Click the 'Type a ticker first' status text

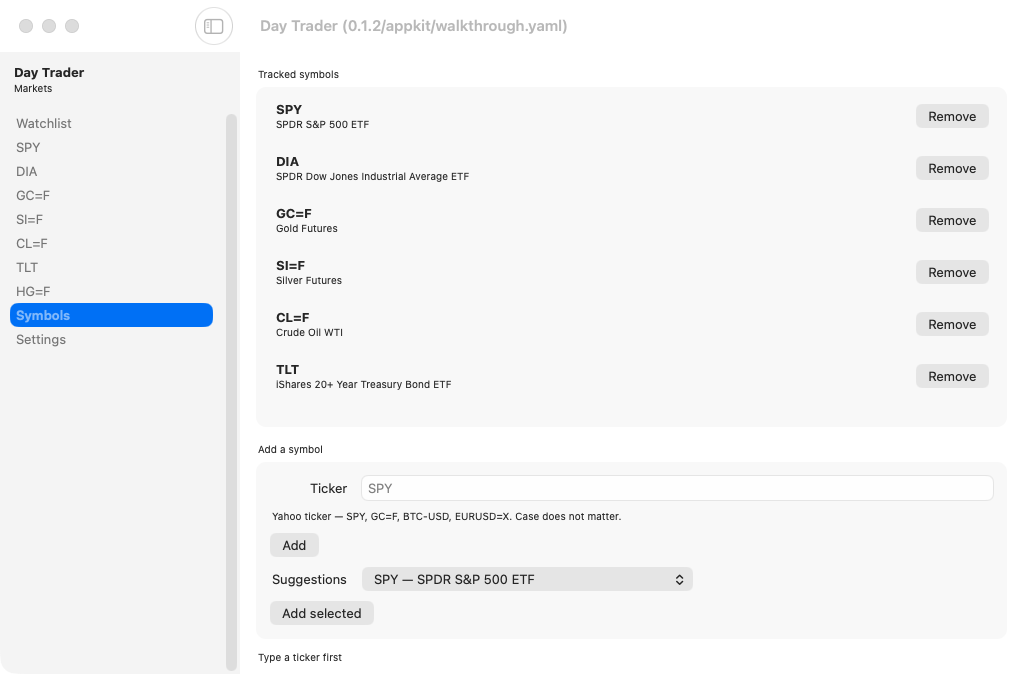(x=300, y=658)
